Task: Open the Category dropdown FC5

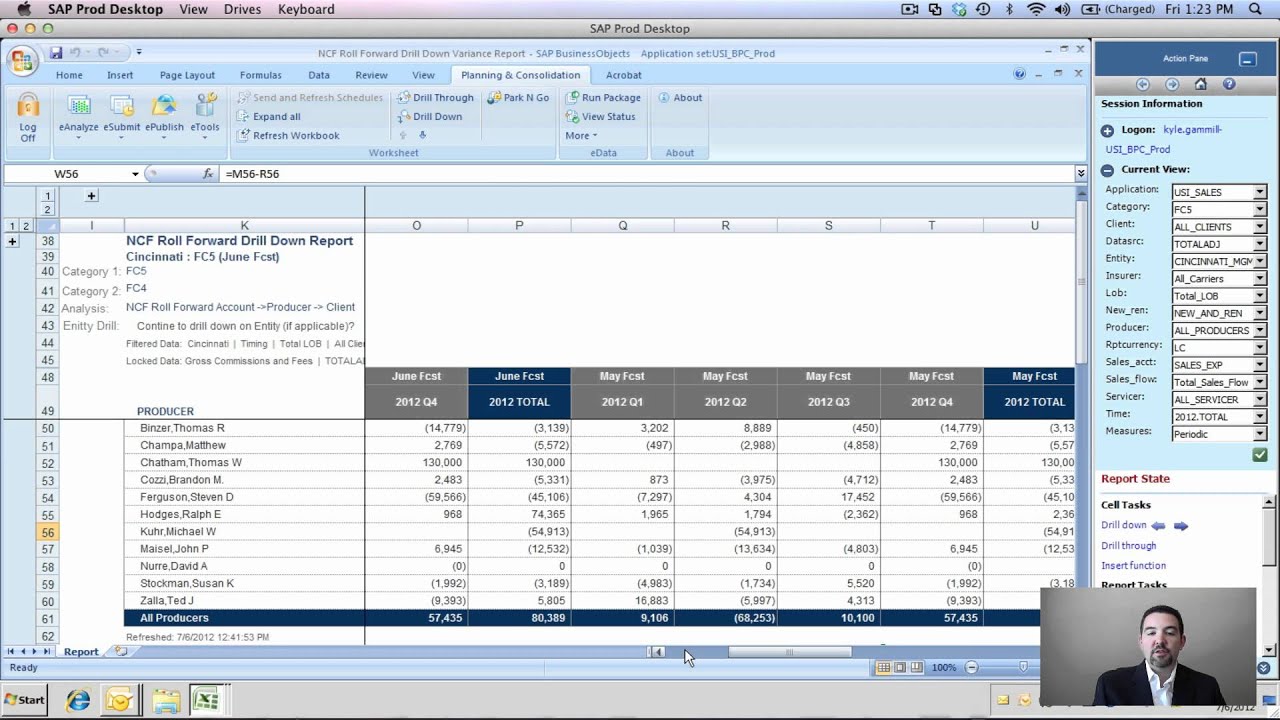Action: point(1259,209)
